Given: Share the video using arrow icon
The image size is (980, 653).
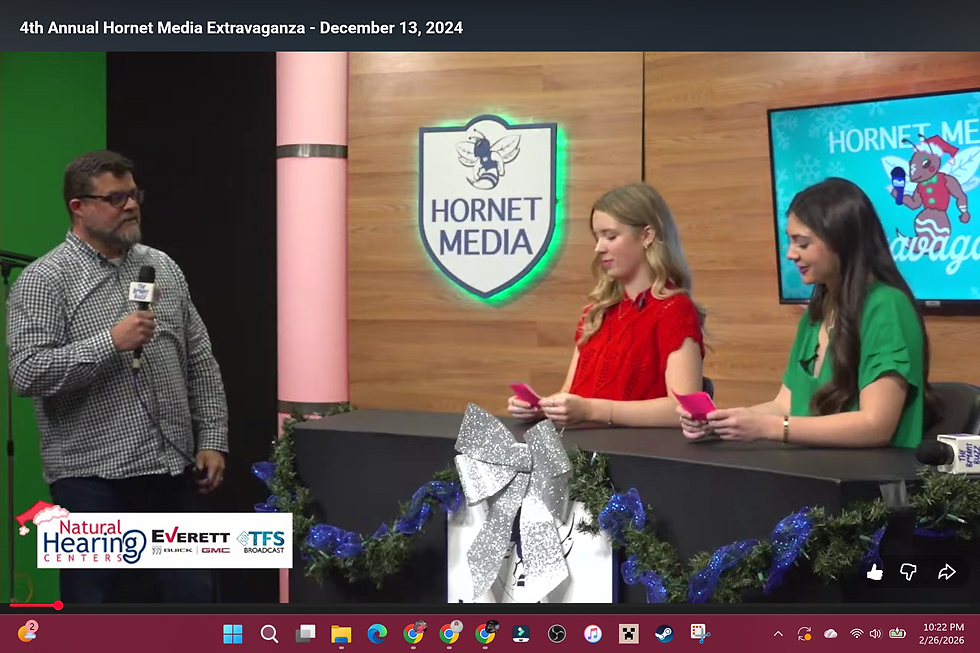Looking at the screenshot, I should (947, 572).
